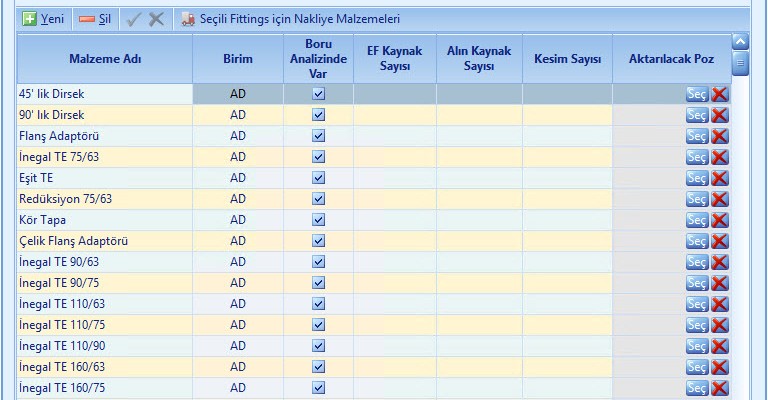Click the Yeni button to add a row
Screen dimensions: 768x400
[x=44, y=19]
